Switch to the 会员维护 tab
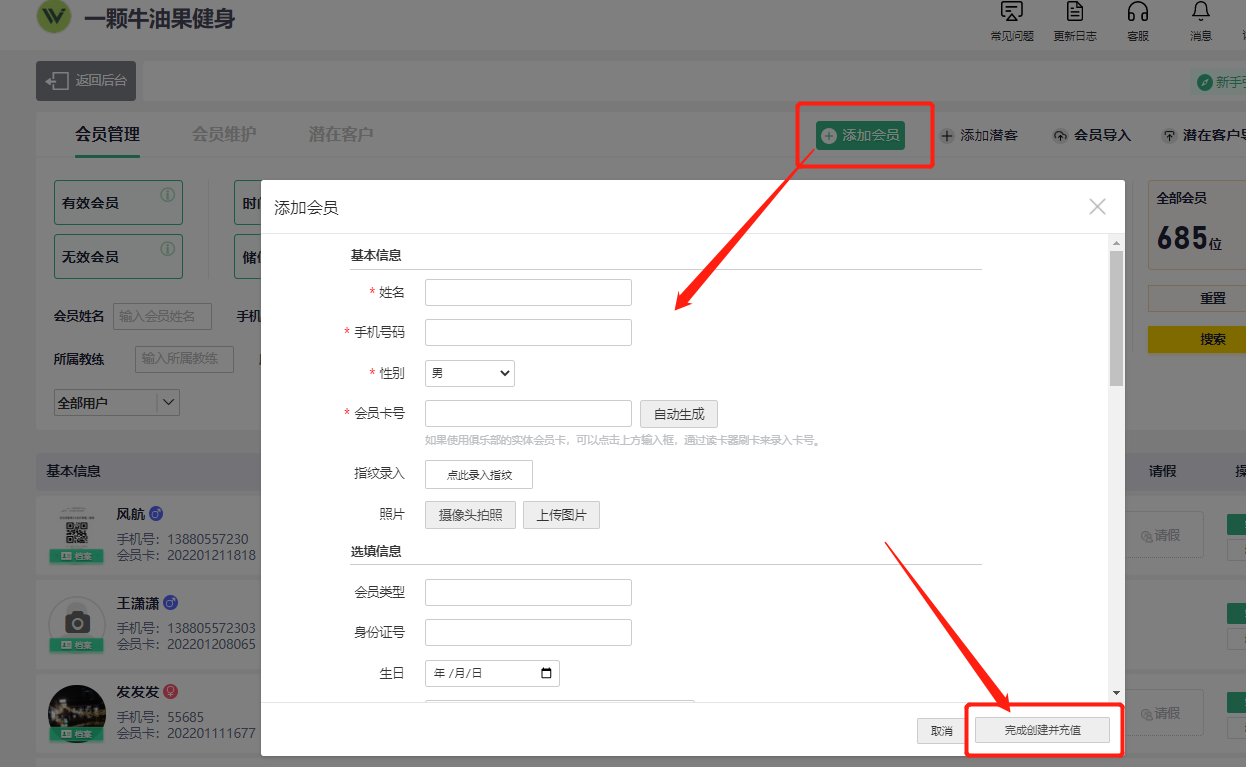This screenshot has height=767, width=1246. point(224,134)
